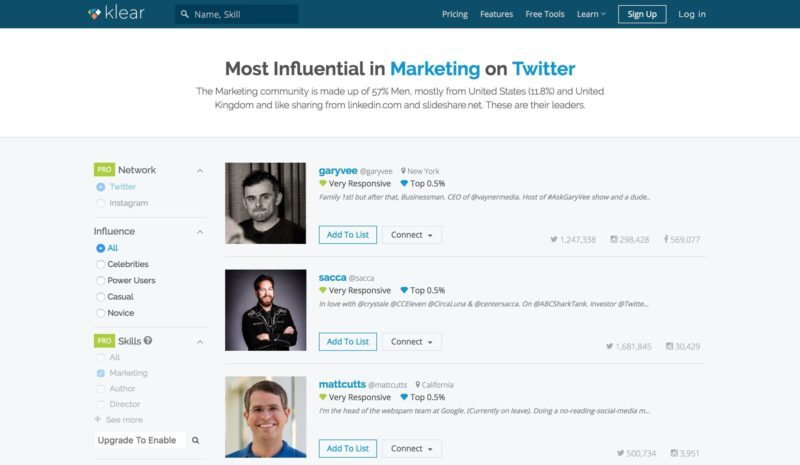Open the Learn dropdown menu
The image size is (800, 465).
591,14
